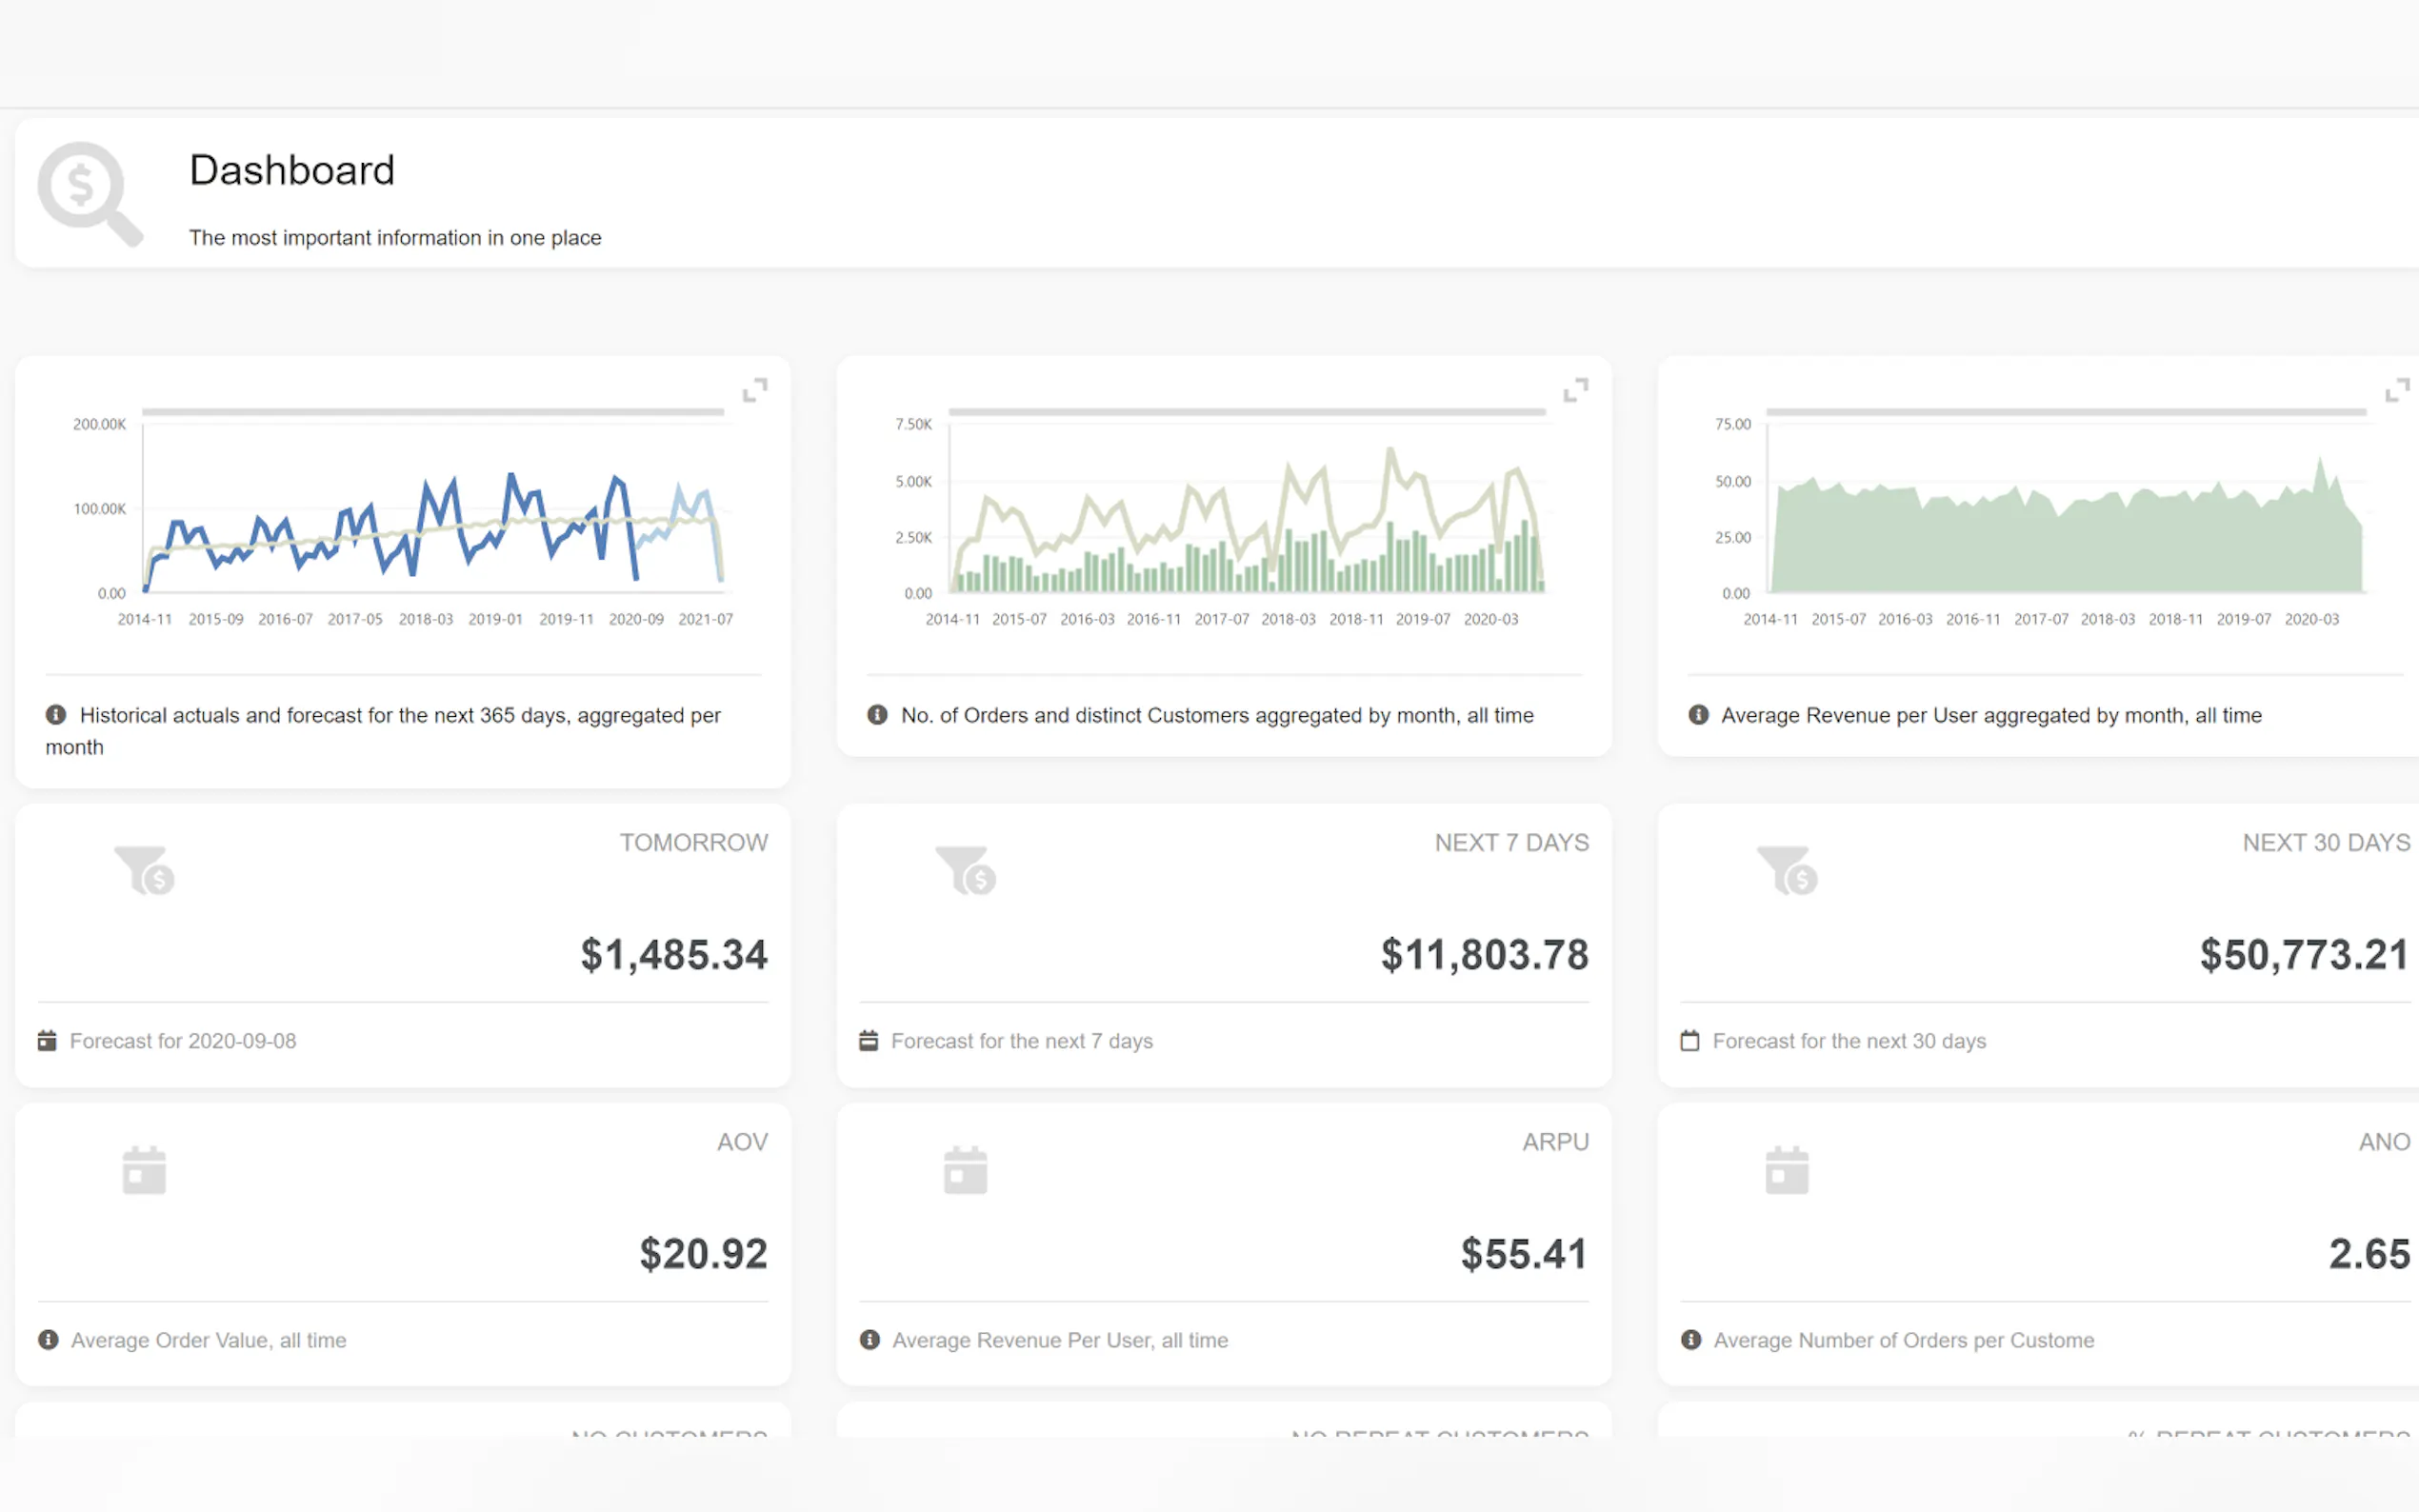Click the funnel icon in the Tomorrow card

(144, 869)
